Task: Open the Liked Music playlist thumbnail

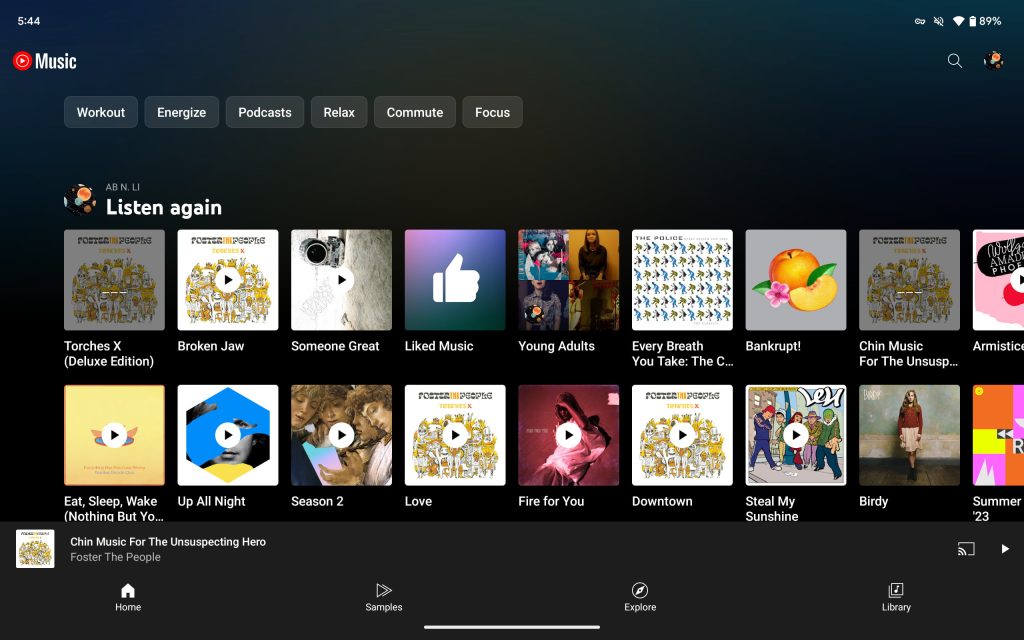Action: coord(455,280)
